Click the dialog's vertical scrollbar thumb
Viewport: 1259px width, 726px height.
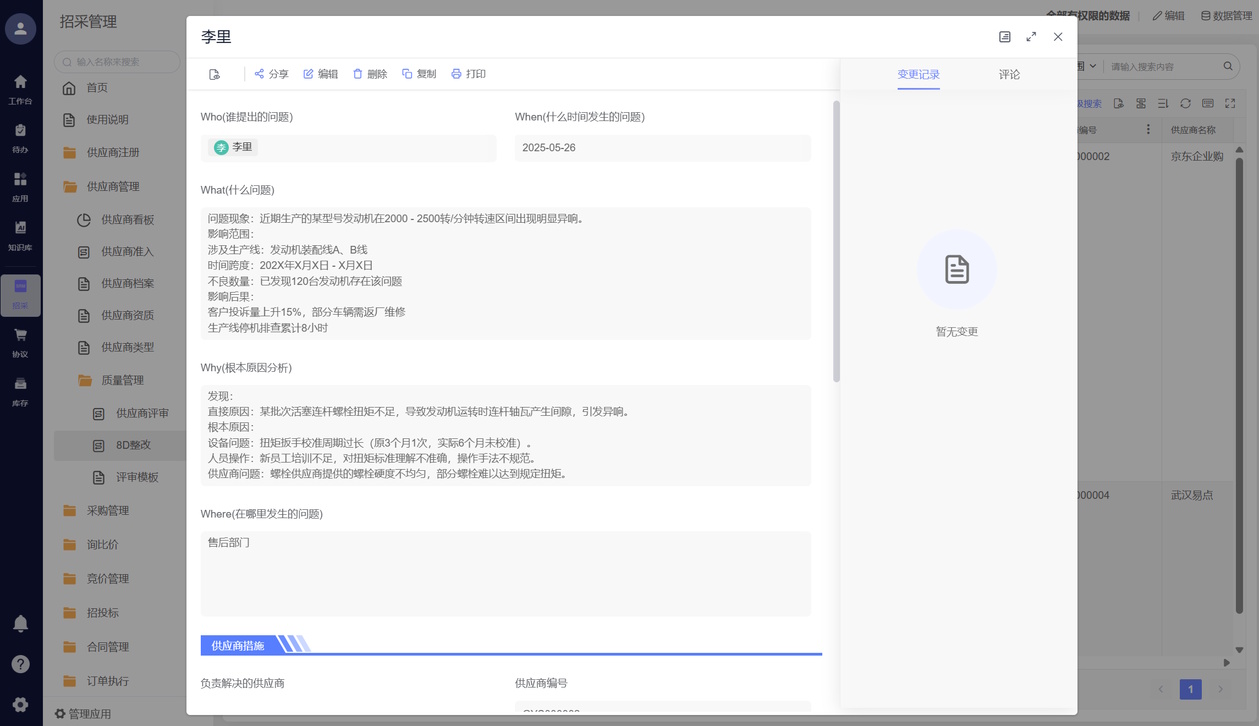[836, 240]
